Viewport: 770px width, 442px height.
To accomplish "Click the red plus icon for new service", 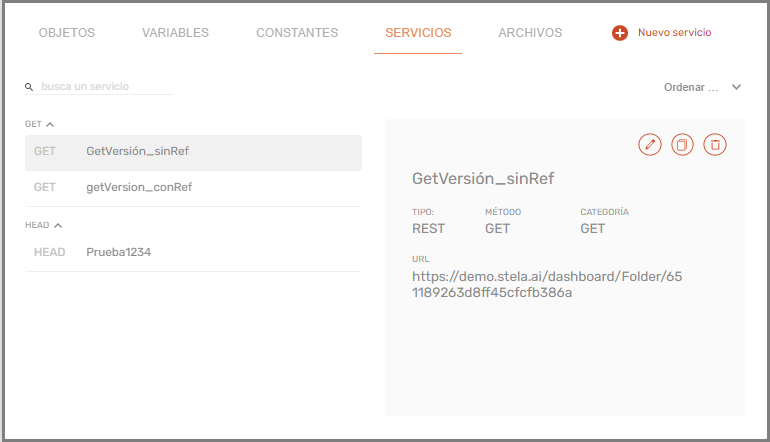I will click(620, 33).
